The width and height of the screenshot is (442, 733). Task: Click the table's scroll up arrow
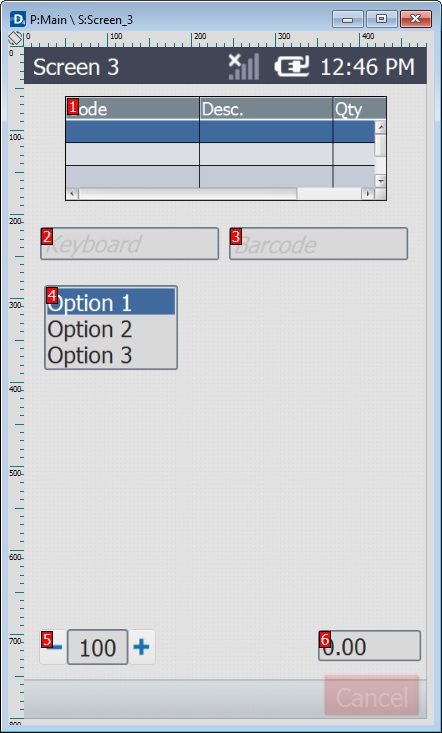(380, 127)
